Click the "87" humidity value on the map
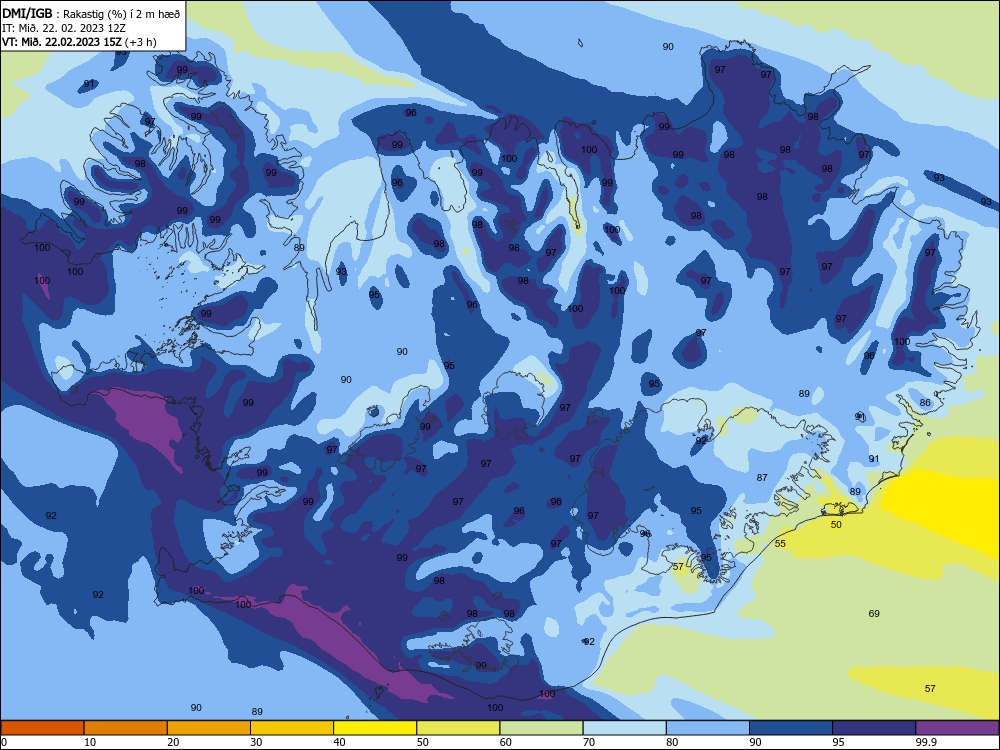This screenshot has height=750, width=1000. 762,477
